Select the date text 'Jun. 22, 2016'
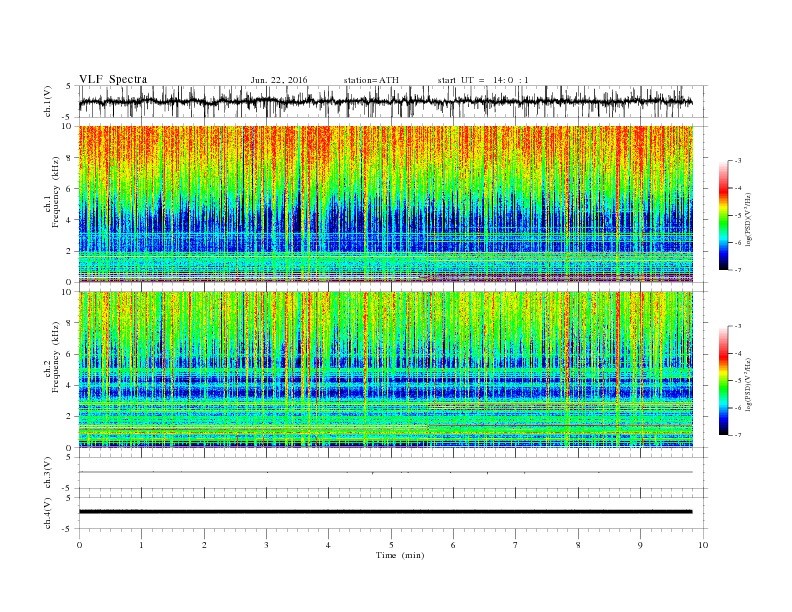 (x=279, y=80)
